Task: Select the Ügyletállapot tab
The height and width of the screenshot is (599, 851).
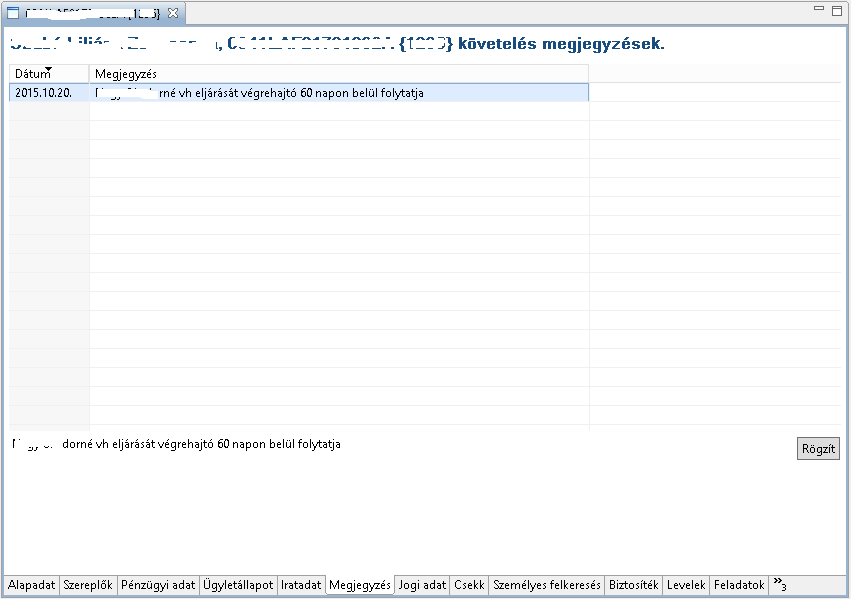Action: pyautogui.click(x=238, y=585)
